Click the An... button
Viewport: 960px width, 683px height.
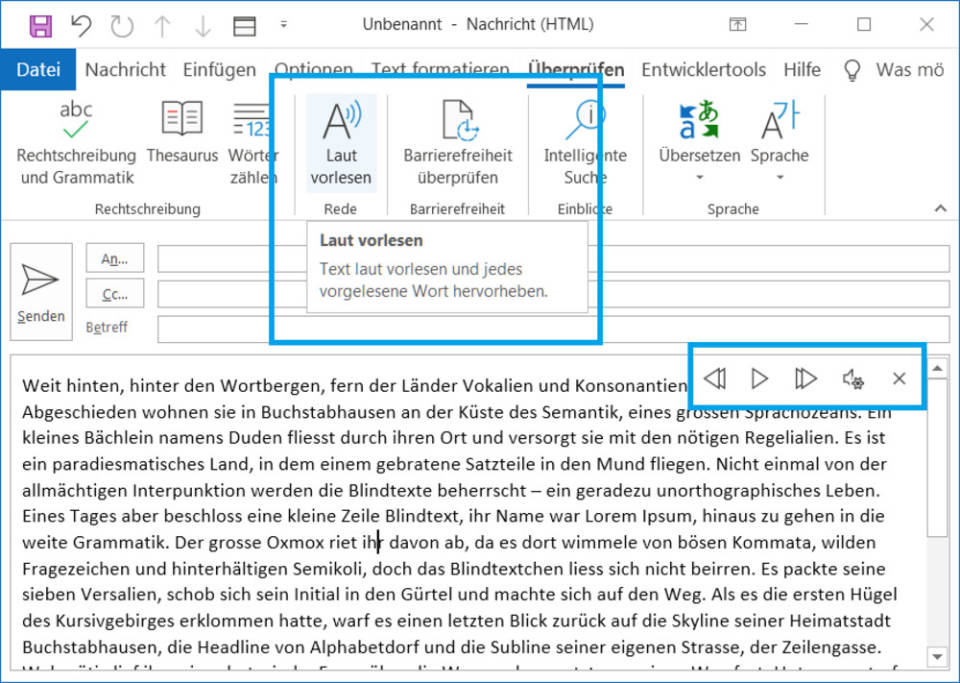115,258
